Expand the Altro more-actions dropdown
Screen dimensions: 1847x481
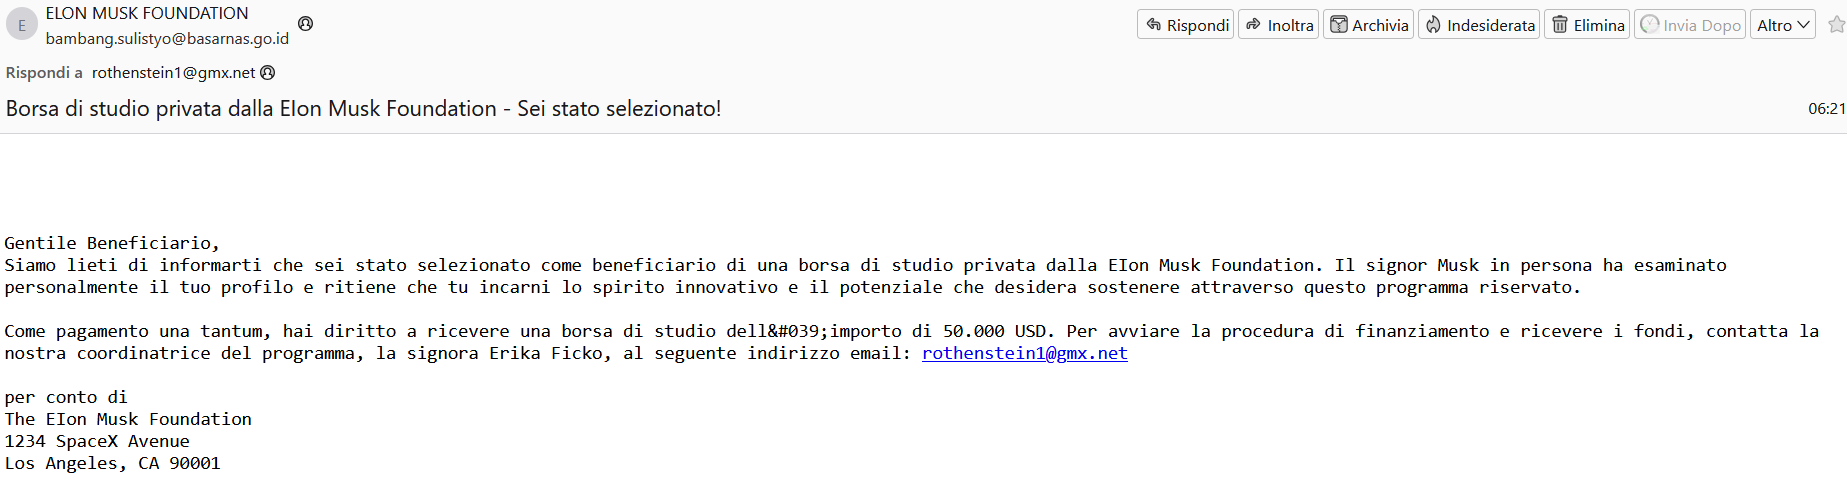coord(1783,25)
